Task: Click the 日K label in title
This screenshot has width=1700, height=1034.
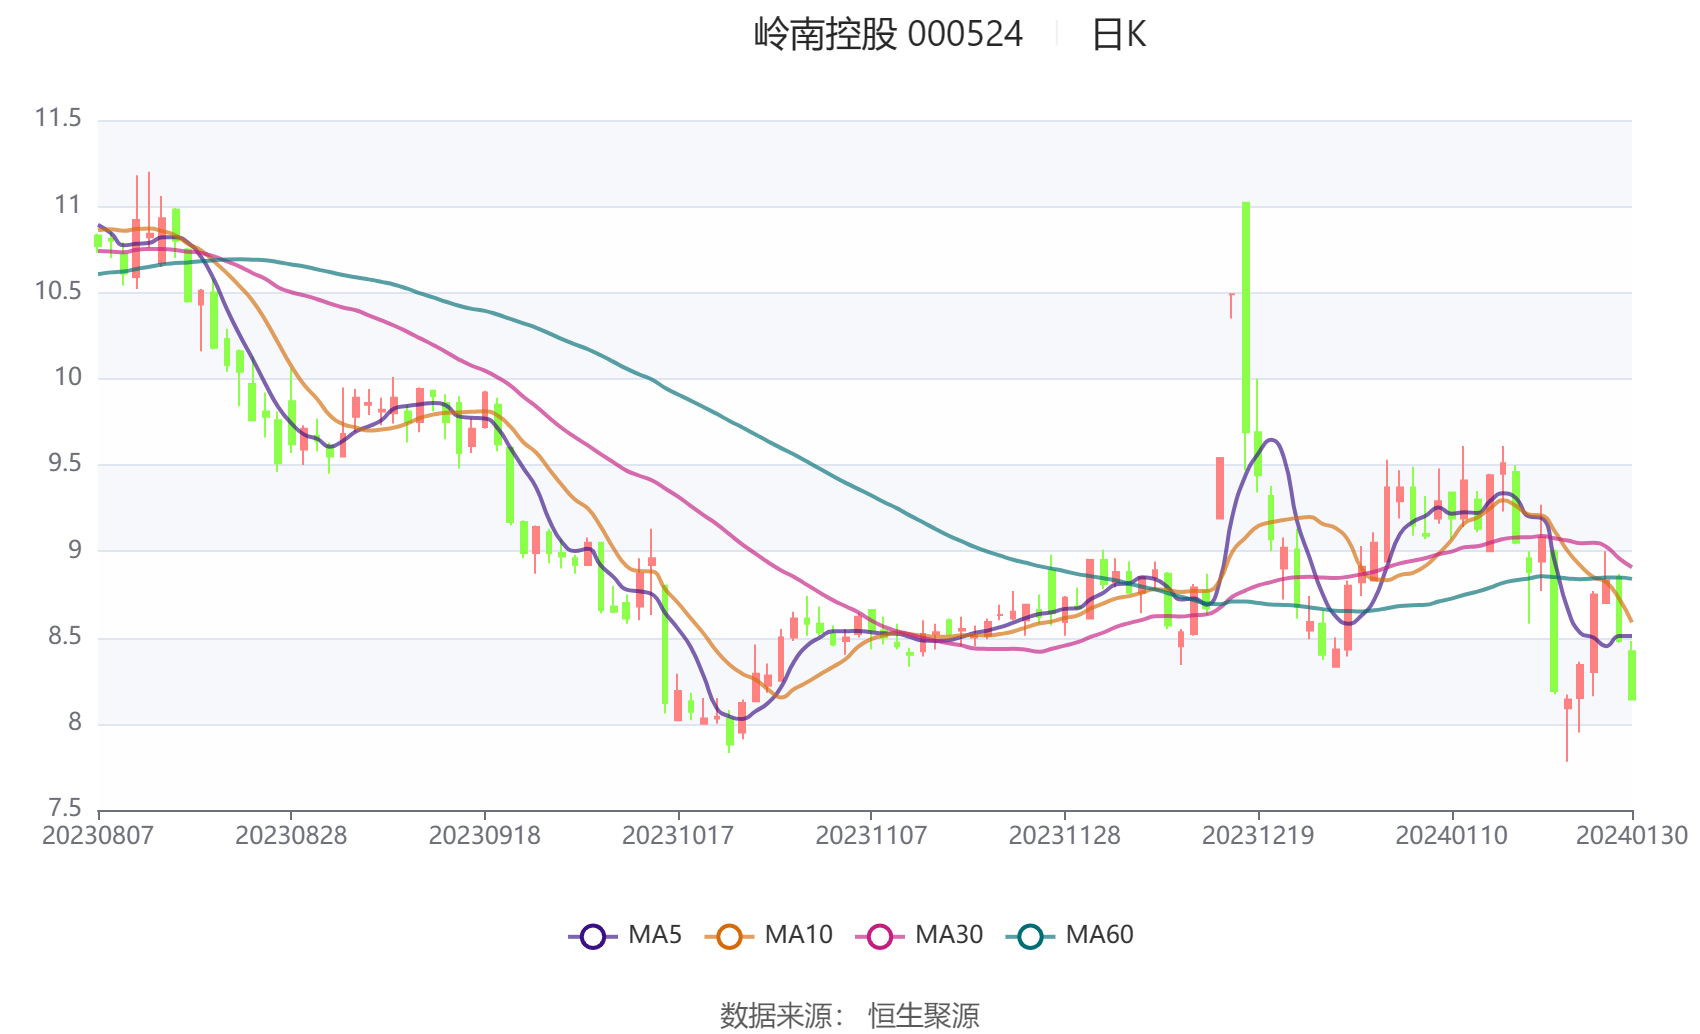Action: pos(1119,34)
